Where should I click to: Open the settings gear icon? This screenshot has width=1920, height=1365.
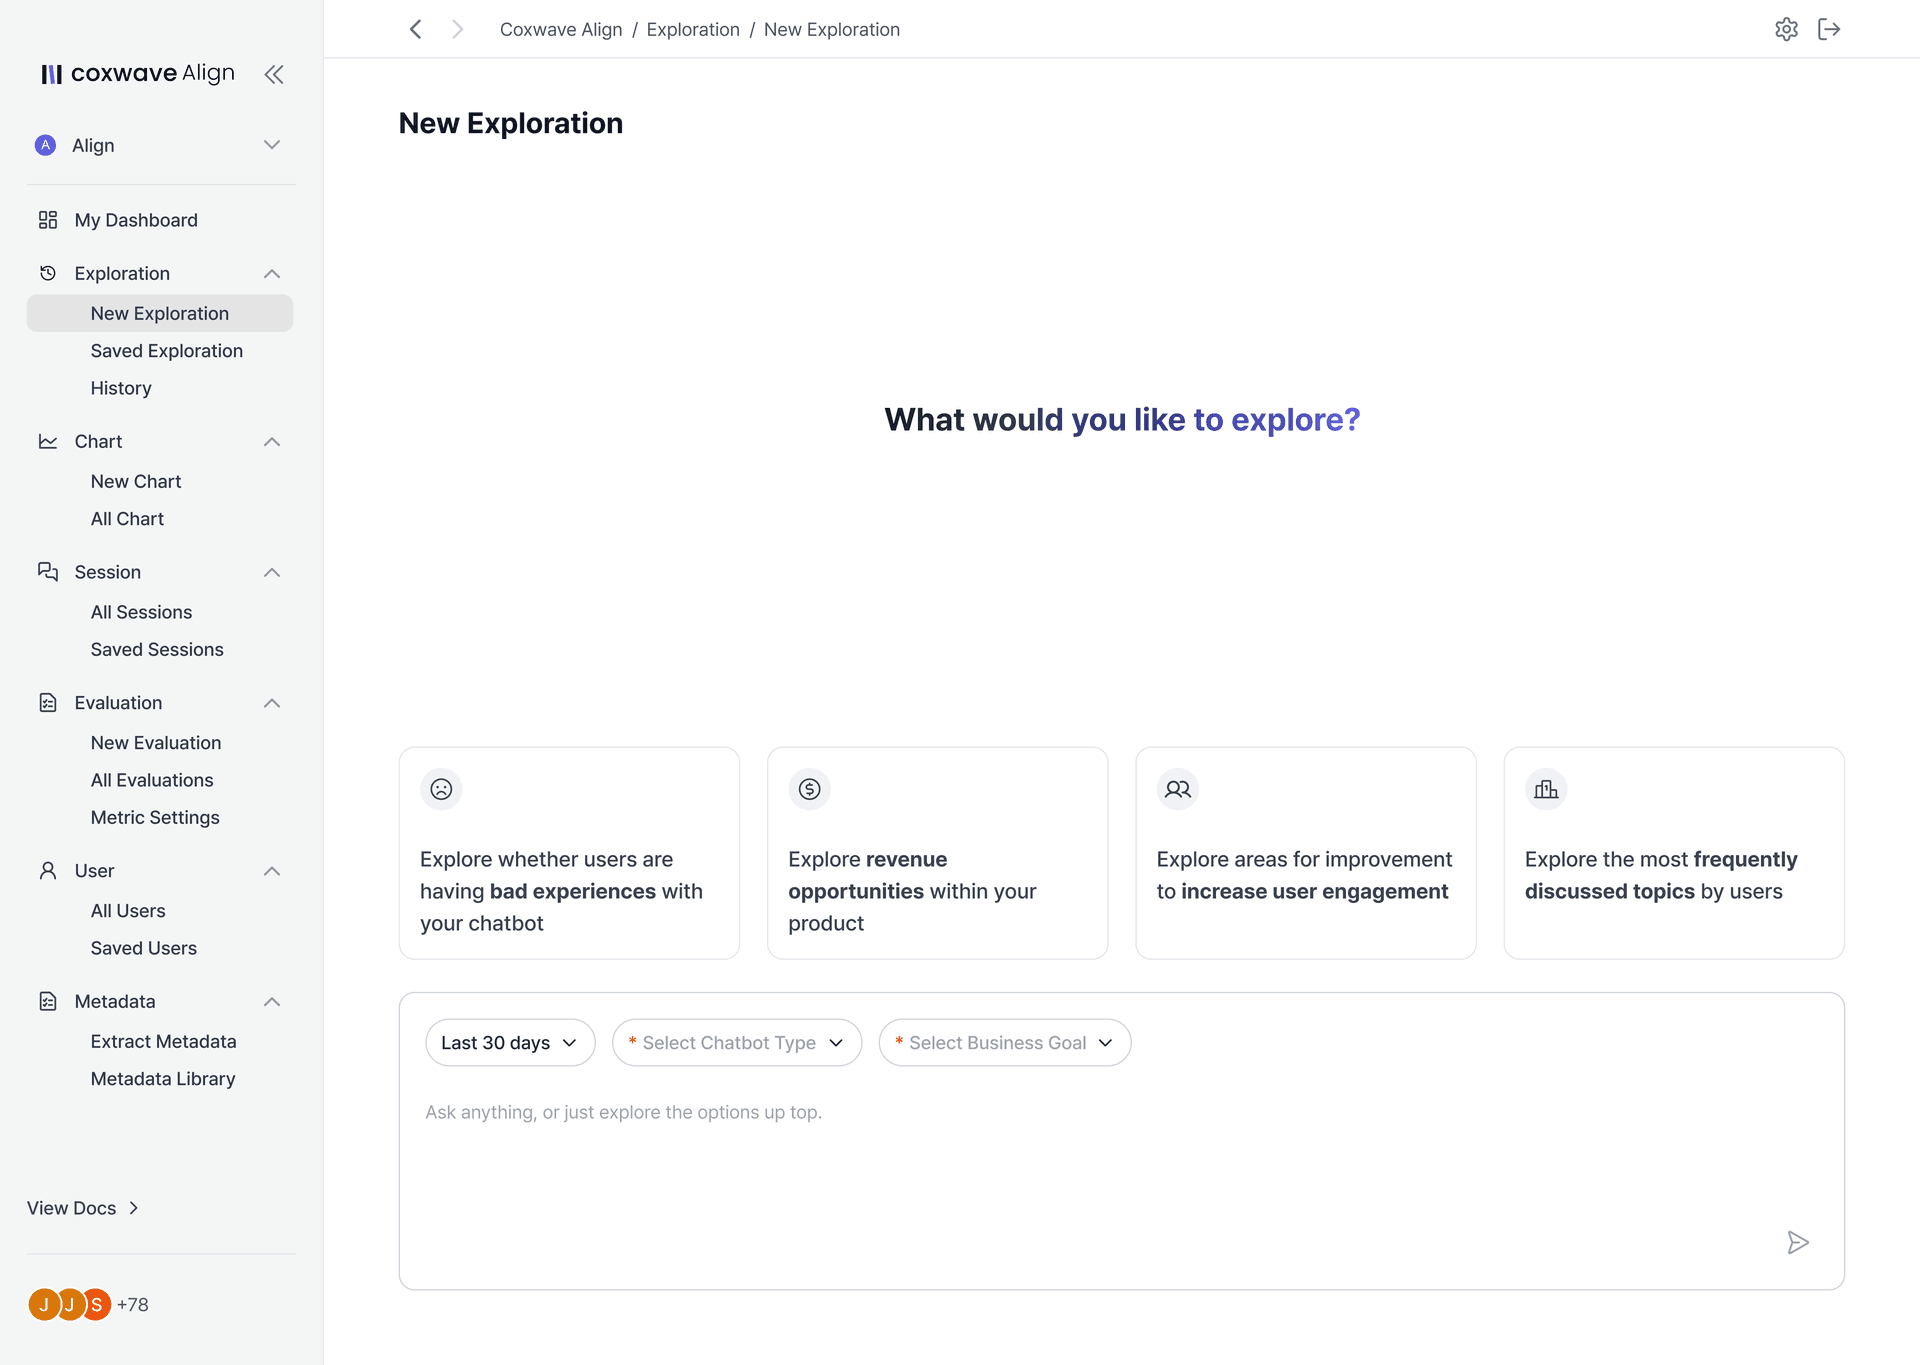(1787, 29)
